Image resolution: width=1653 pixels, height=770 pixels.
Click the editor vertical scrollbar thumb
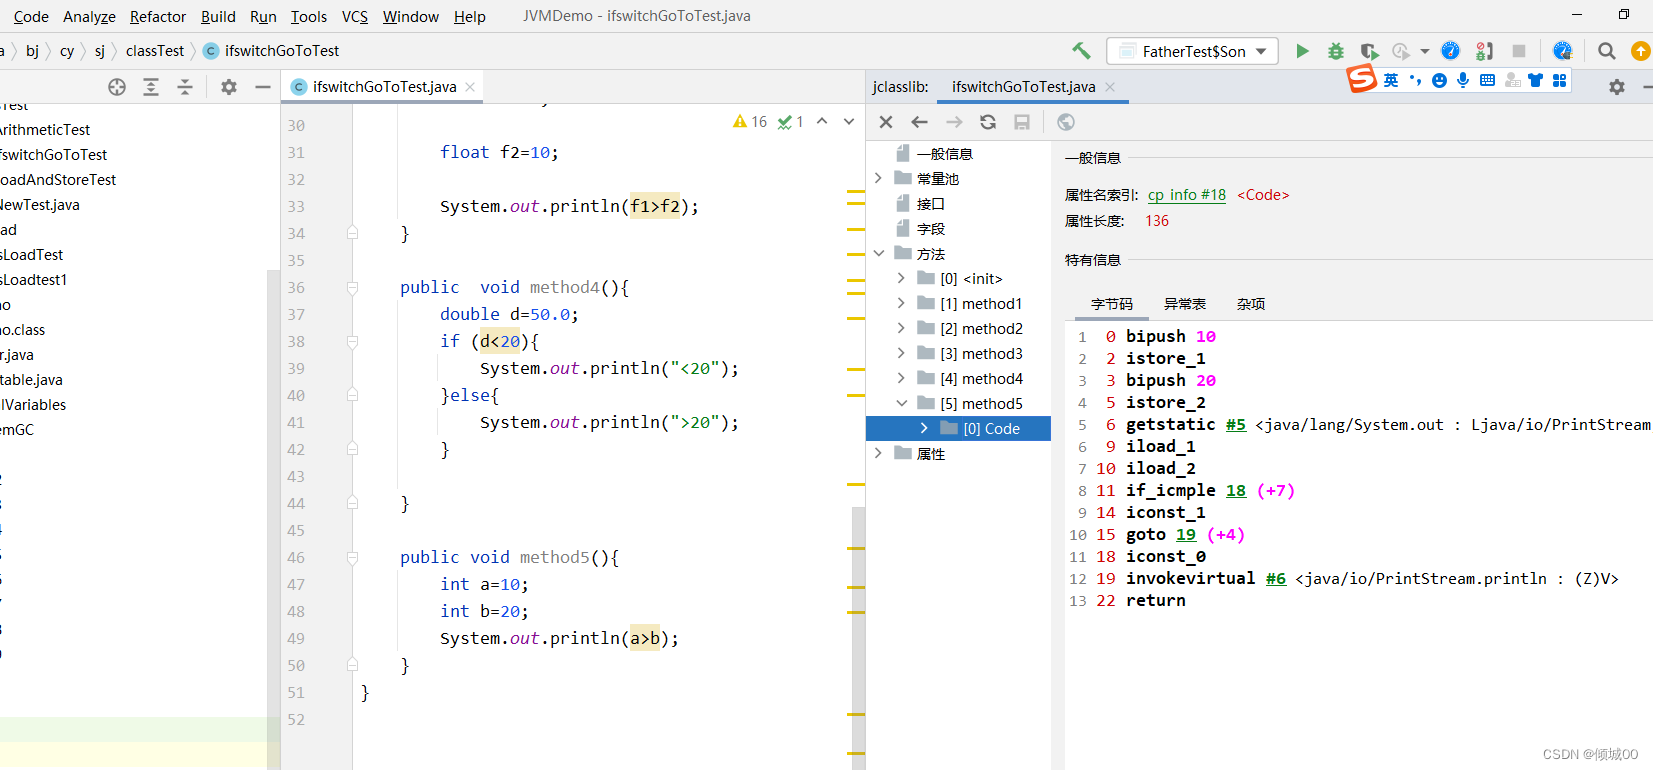pyautogui.click(x=858, y=638)
